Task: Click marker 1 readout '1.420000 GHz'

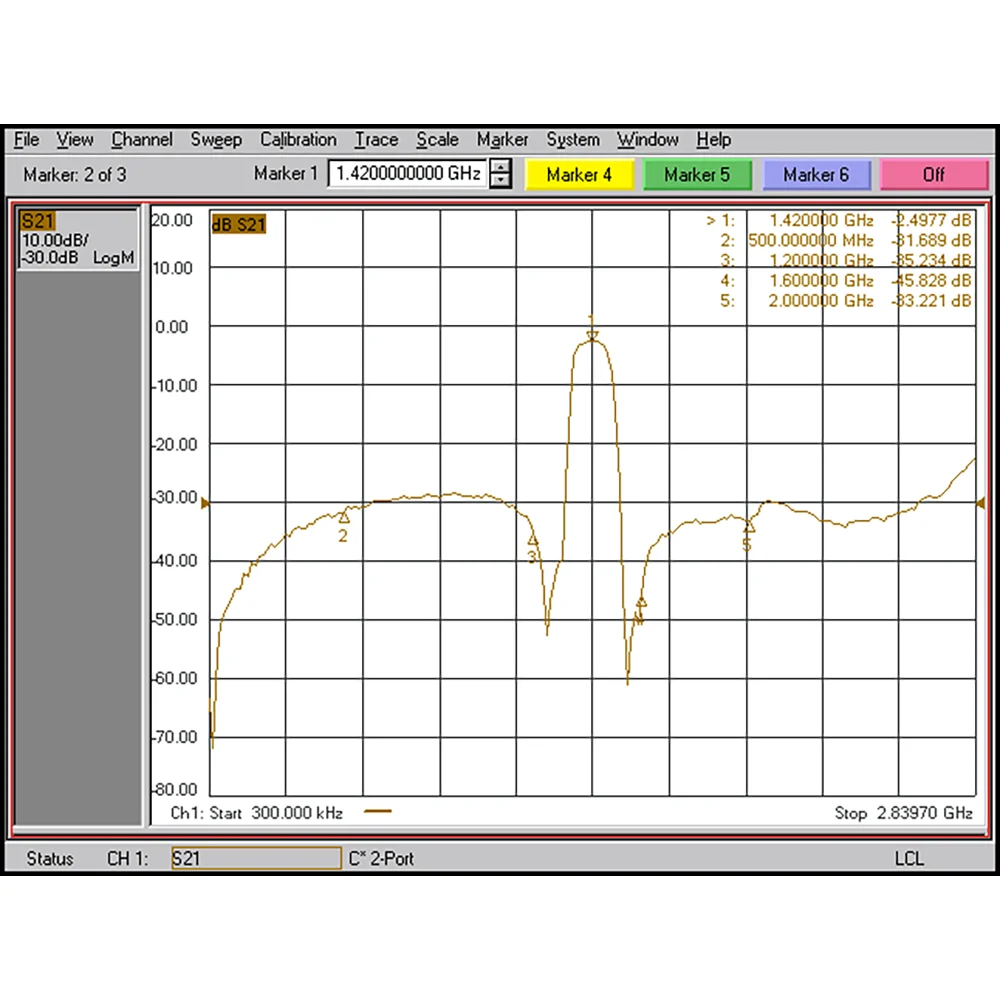Action: [x=821, y=221]
